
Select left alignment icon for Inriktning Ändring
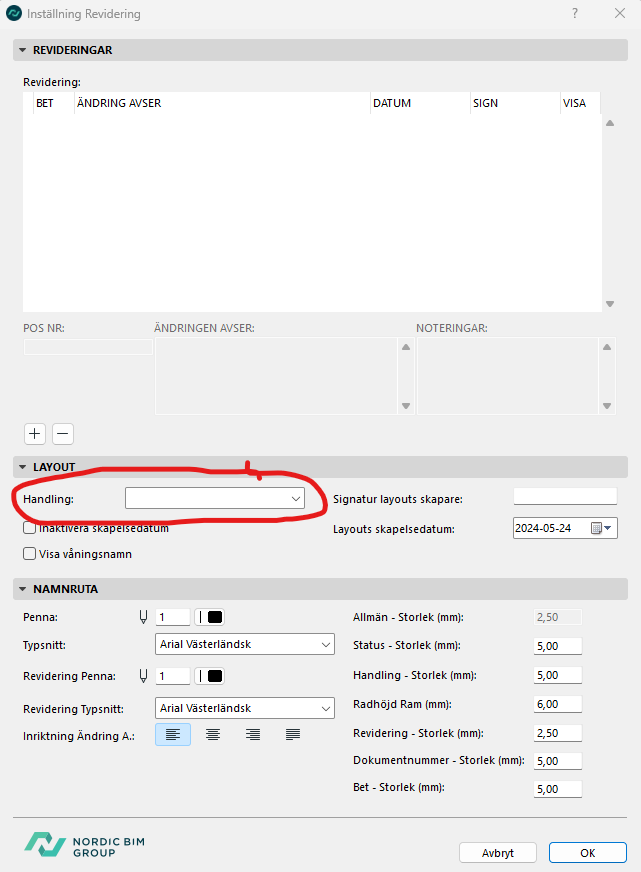173,735
